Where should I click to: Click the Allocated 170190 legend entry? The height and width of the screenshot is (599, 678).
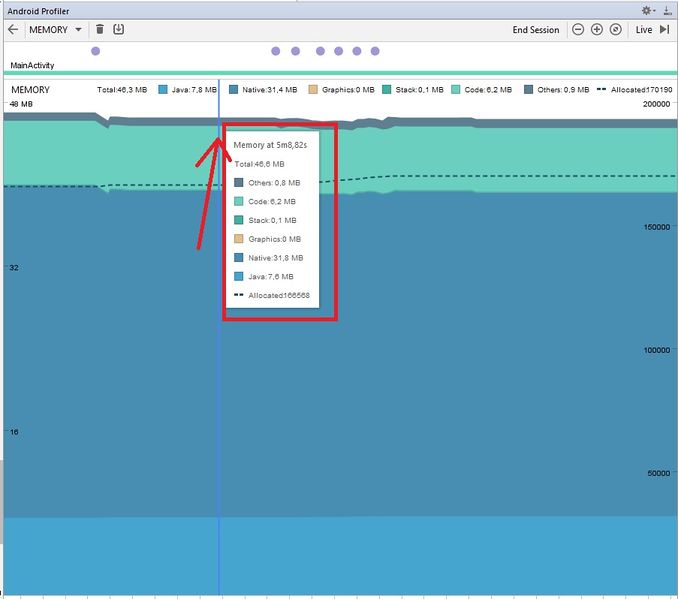634,90
